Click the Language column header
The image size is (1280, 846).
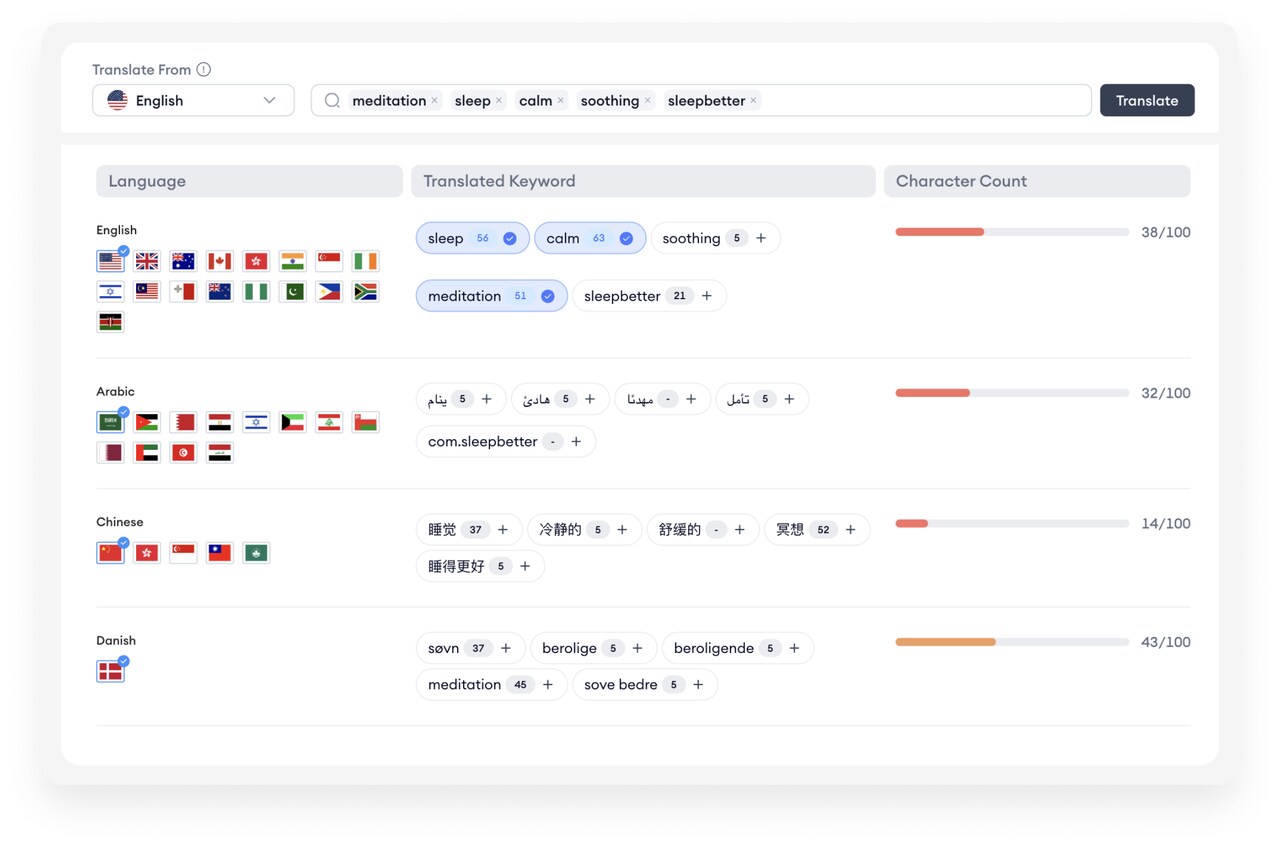249,181
